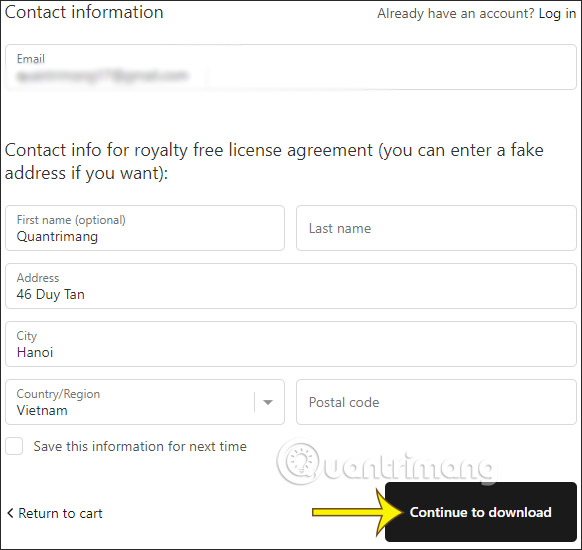Enable Save this information for next time

point(14,446)
